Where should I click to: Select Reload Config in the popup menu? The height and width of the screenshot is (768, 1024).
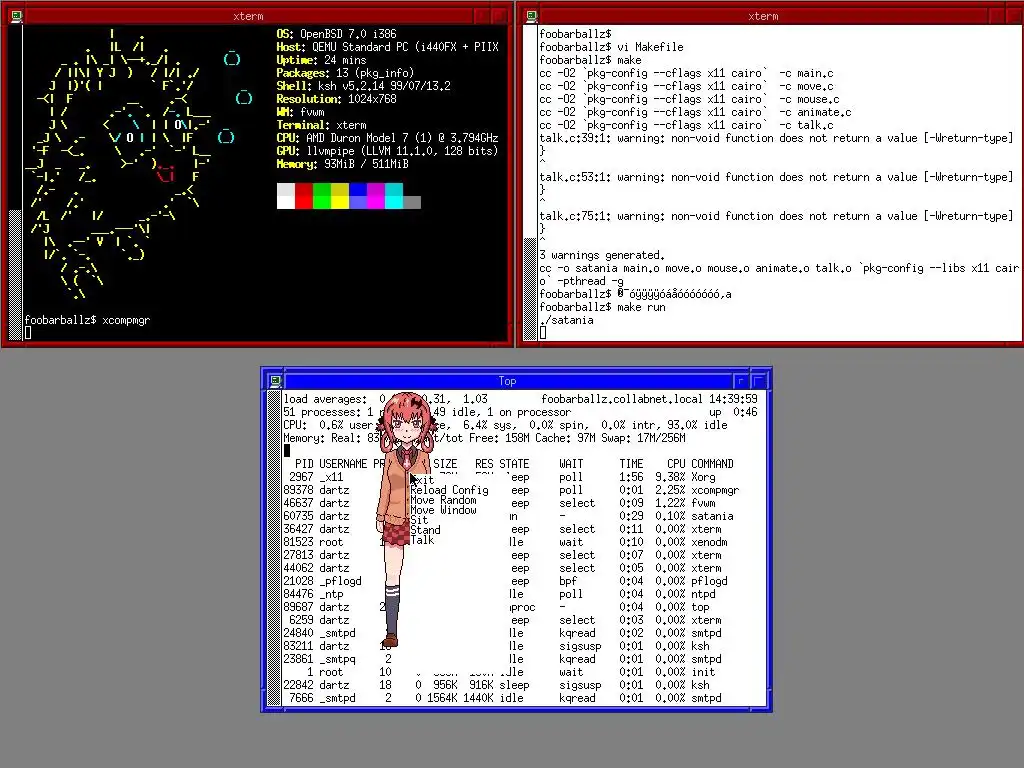[449, 490]
